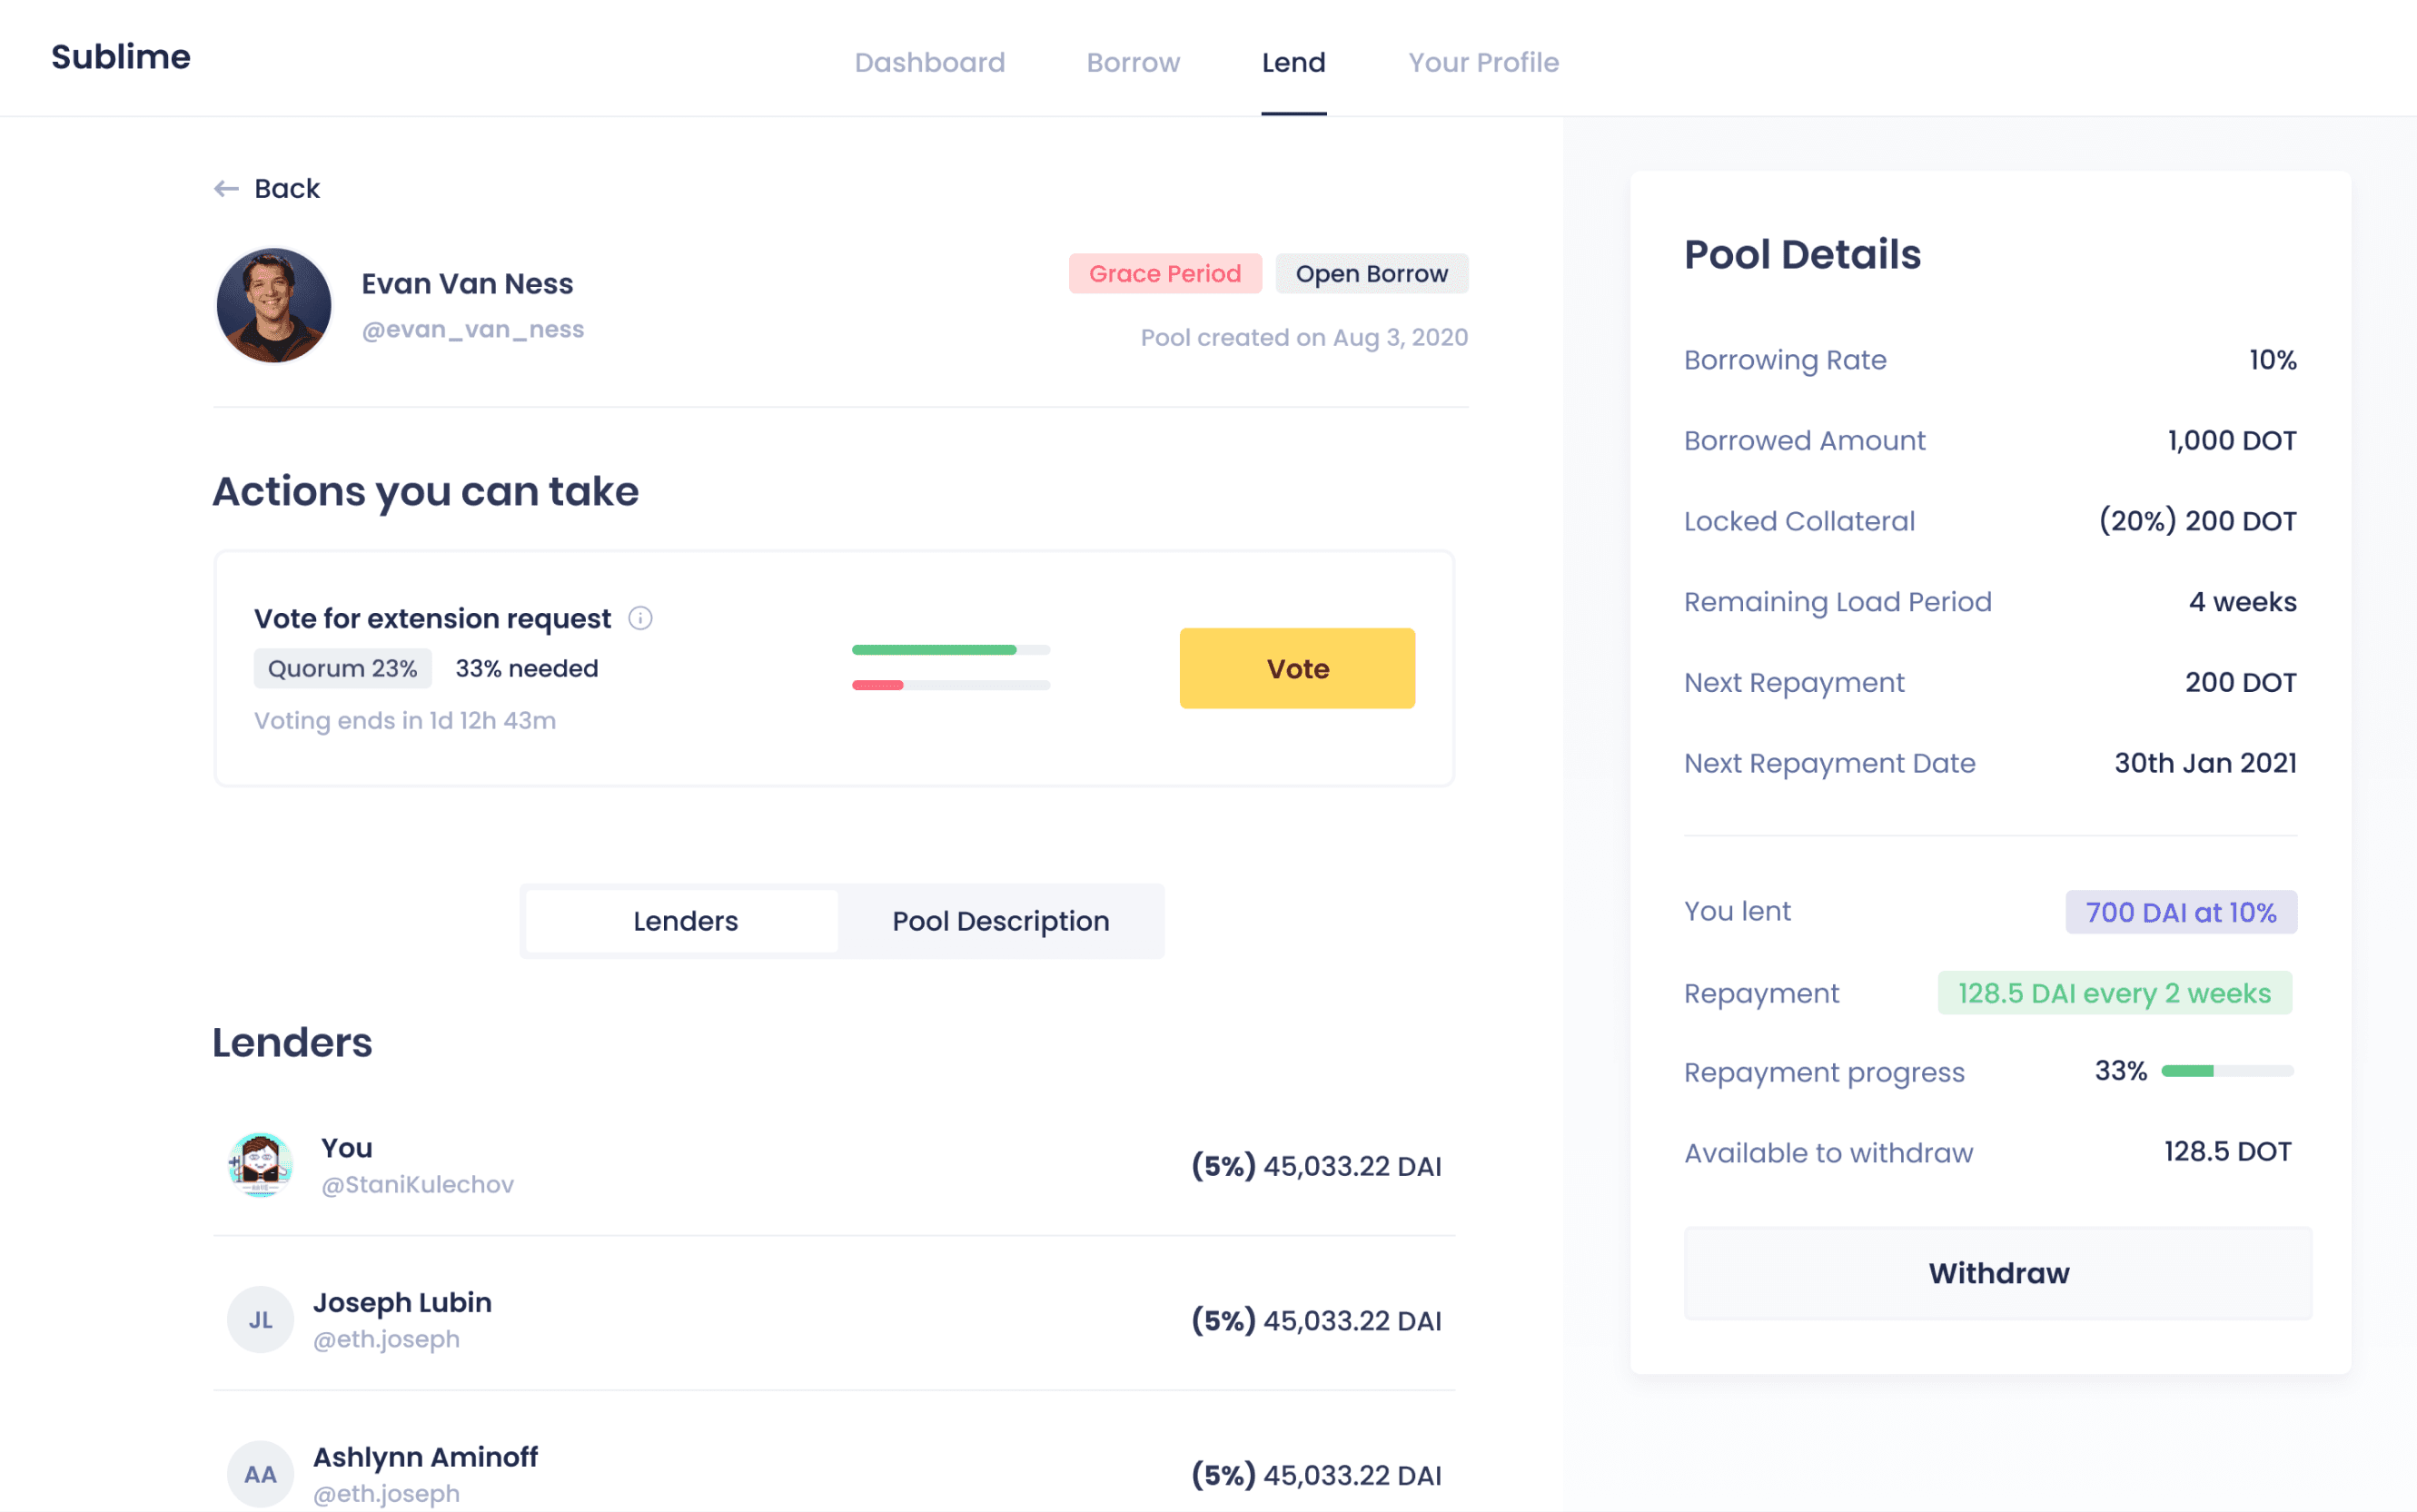The width and height of the screenshot is (2417, 1512).
Task: Switch to Pool Description view
Action: pos(1000,921)
